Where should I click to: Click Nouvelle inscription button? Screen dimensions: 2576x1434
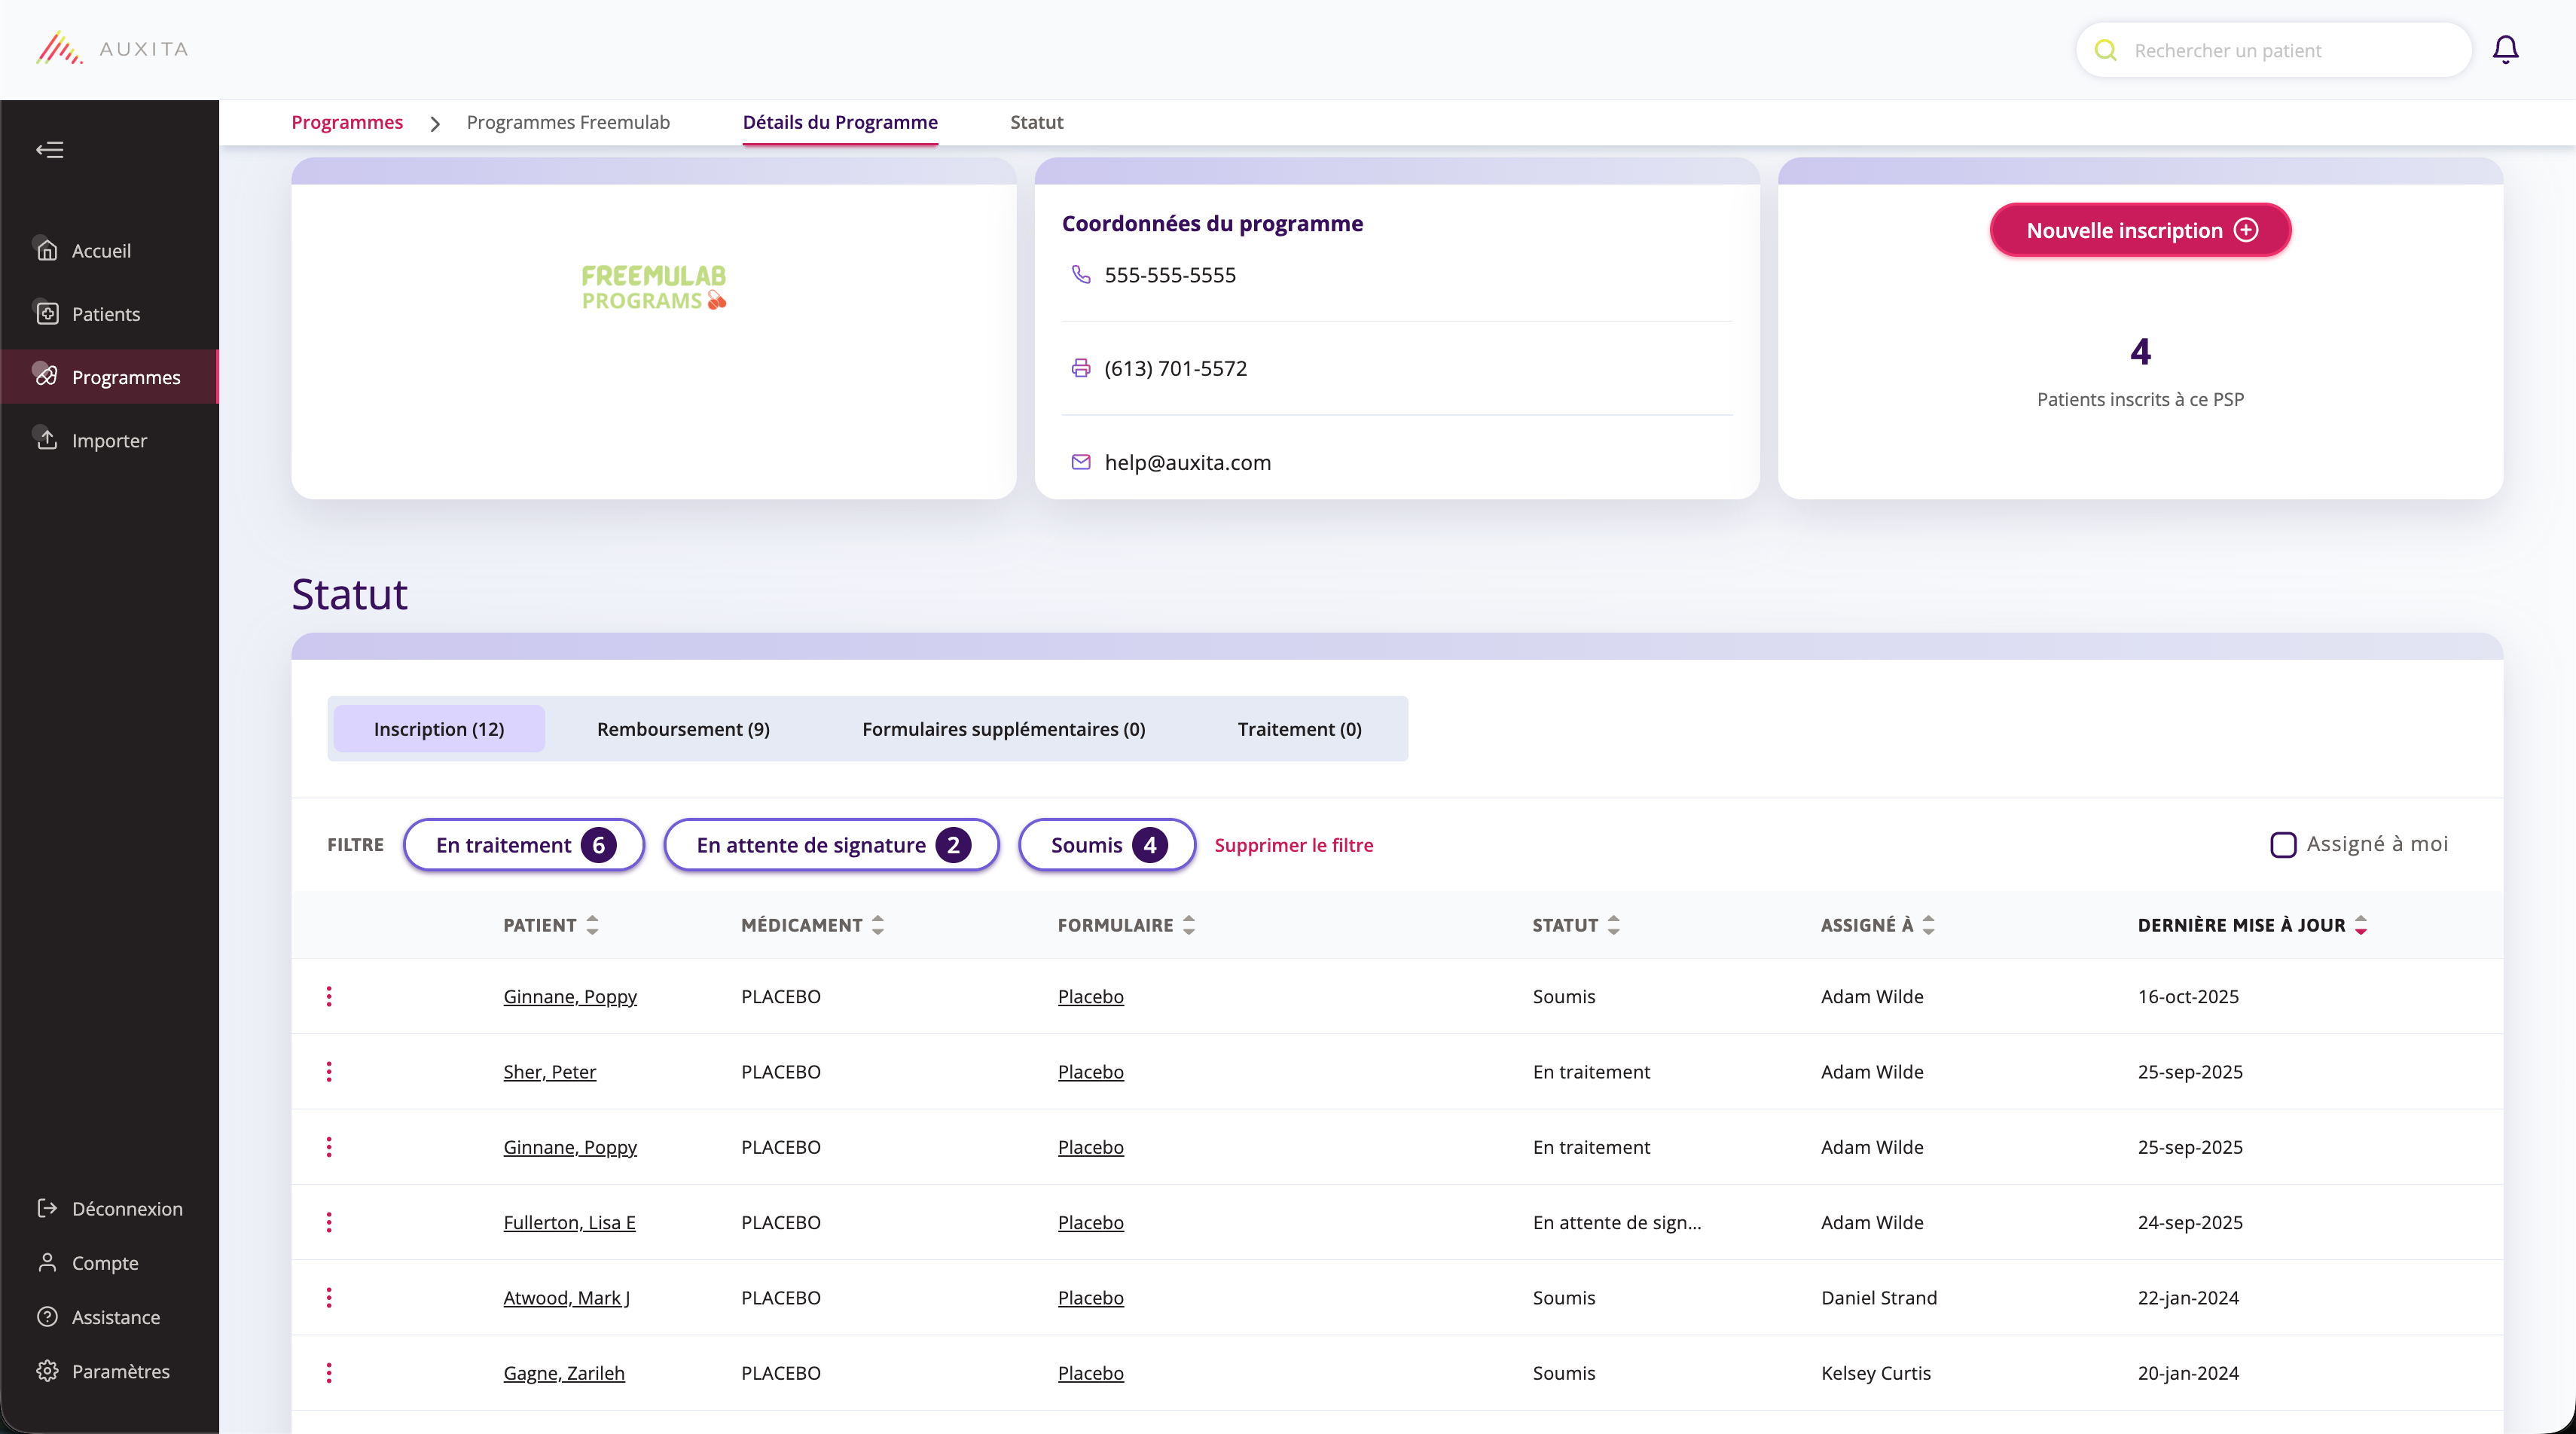click(x=2140, y=230)
